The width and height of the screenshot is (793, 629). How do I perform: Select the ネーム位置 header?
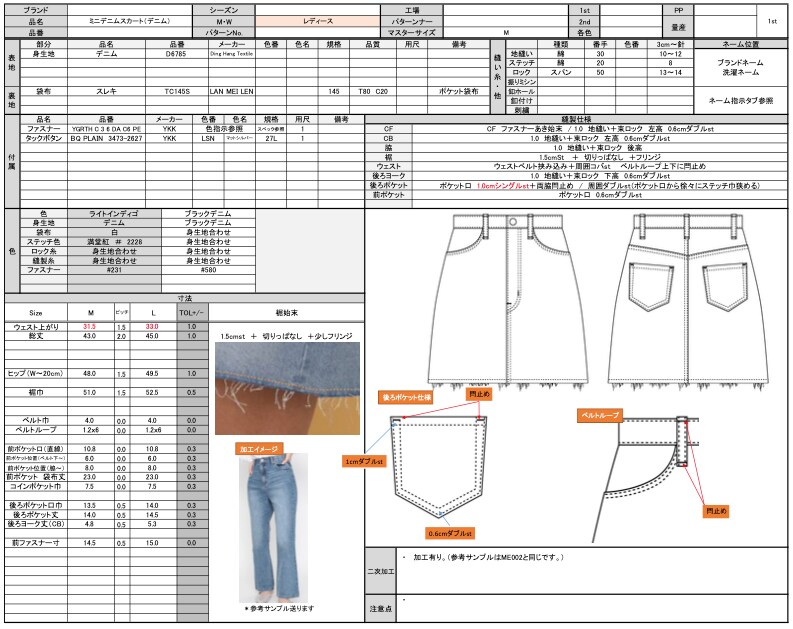(740, 44)
